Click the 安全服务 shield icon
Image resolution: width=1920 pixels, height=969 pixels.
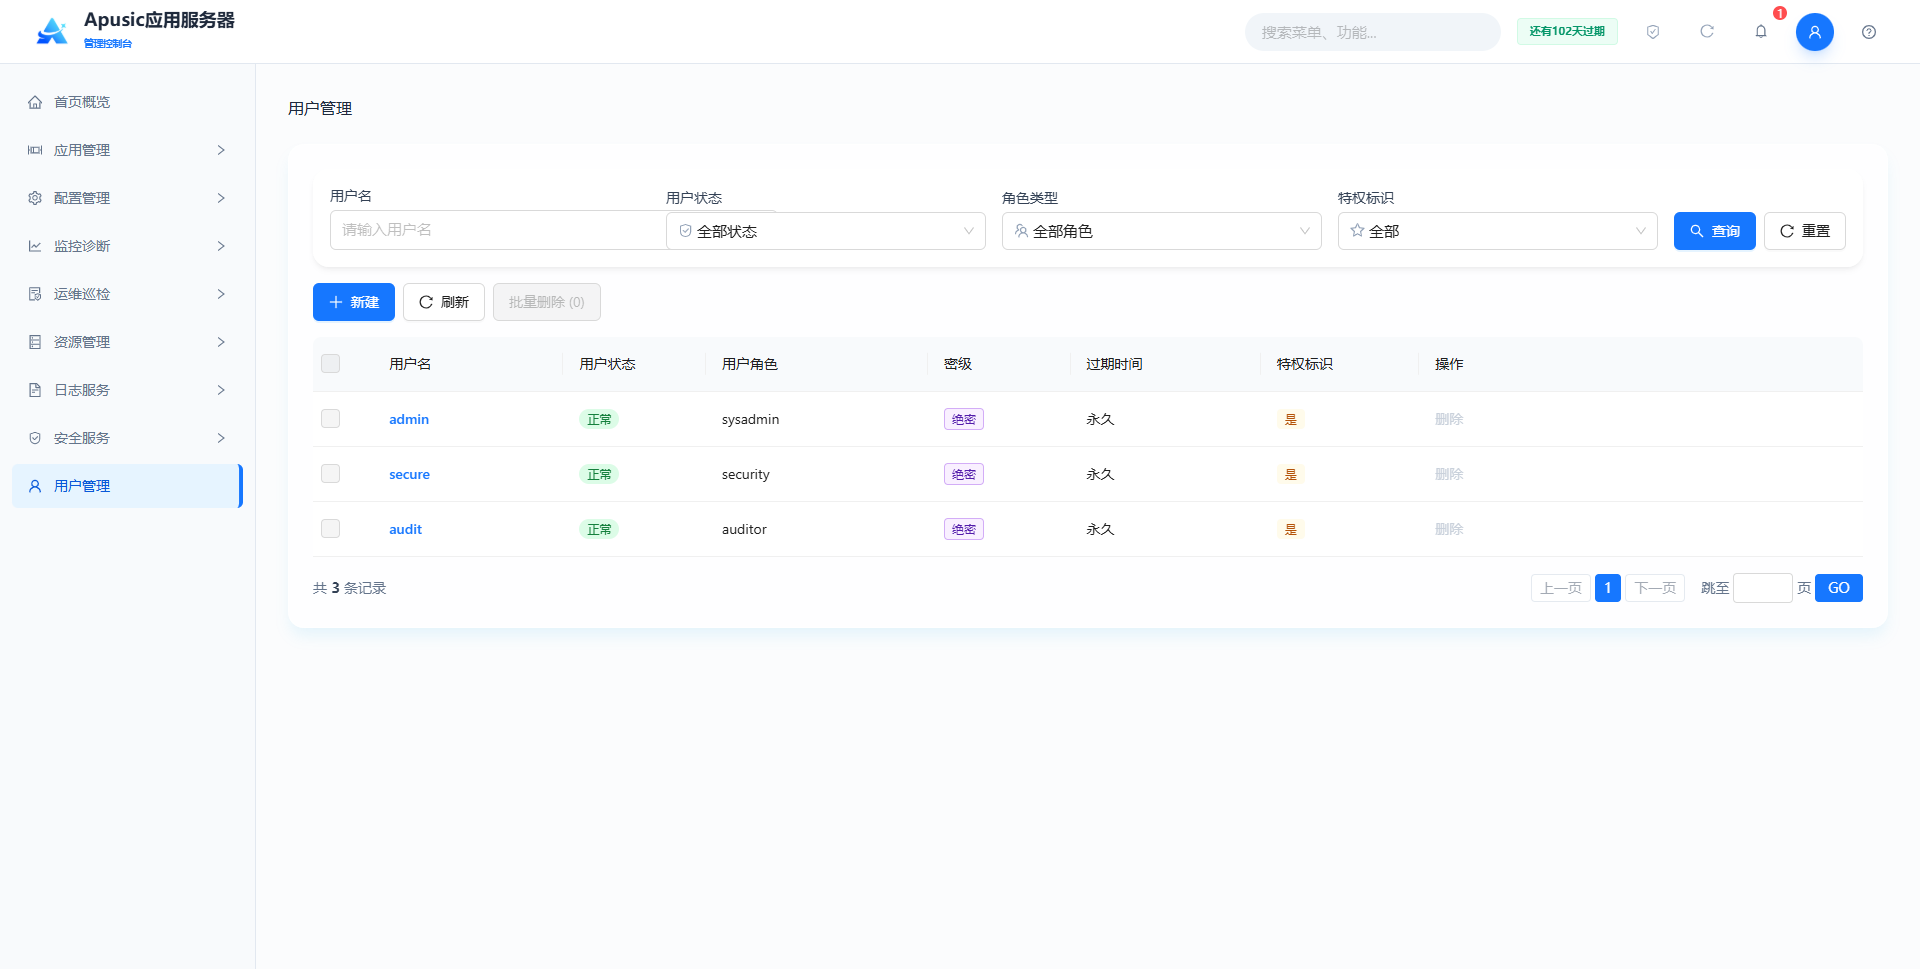35,438
